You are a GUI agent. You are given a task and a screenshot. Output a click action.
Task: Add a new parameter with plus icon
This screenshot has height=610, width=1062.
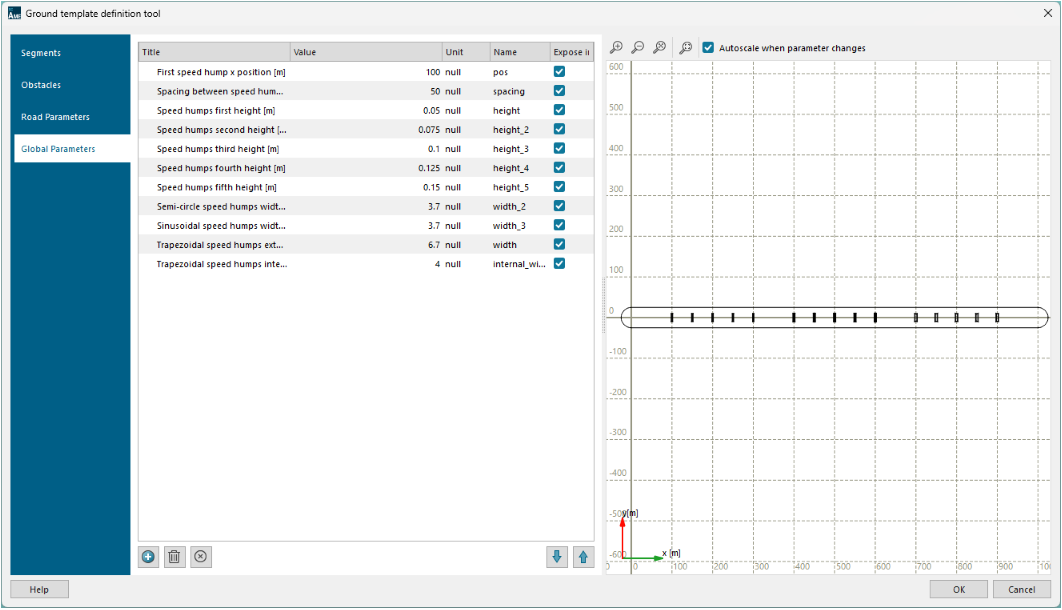(149, 557)
